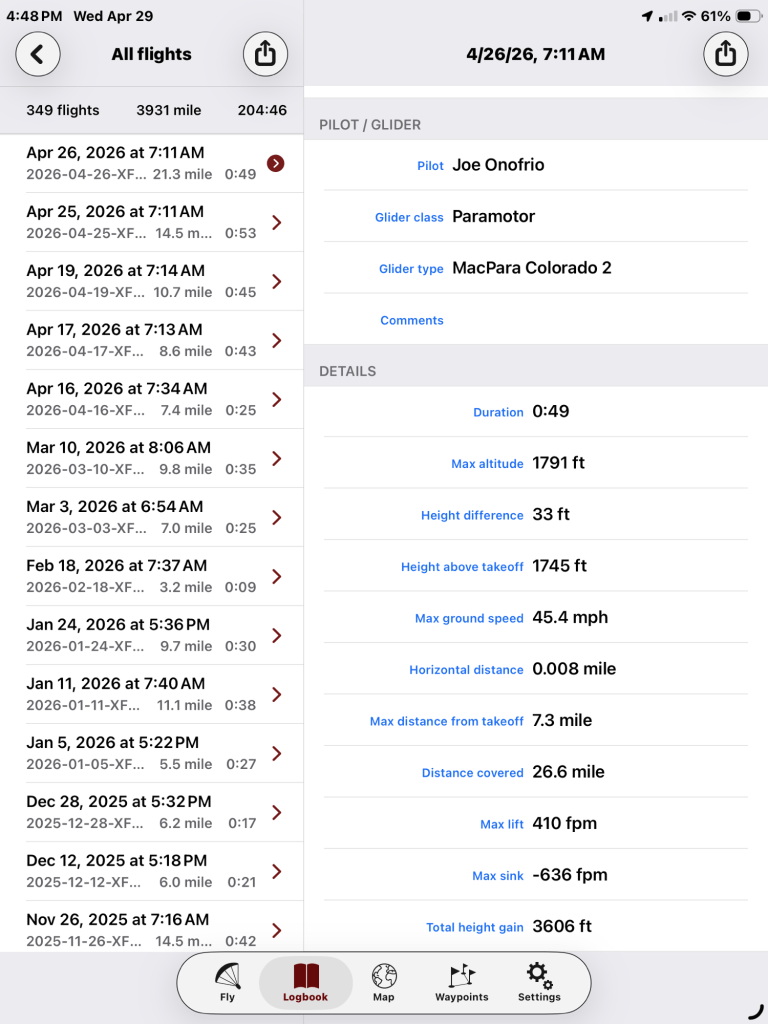Open the Waypoints flags tab
Screen dimensions: 768x1024
(x=461, y=982)
